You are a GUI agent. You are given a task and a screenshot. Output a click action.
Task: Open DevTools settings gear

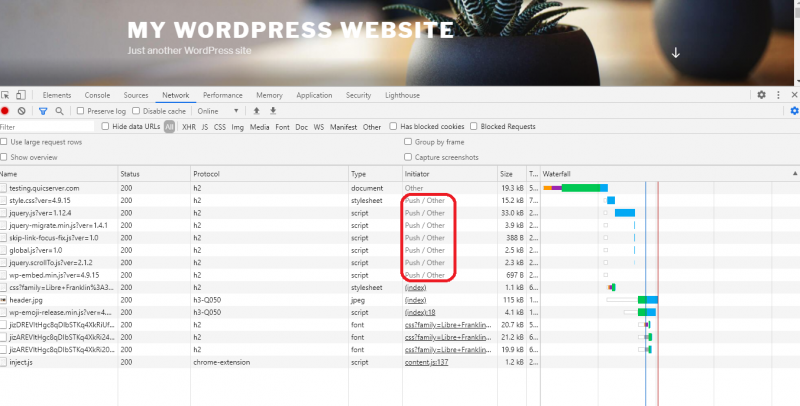point(761,95)
